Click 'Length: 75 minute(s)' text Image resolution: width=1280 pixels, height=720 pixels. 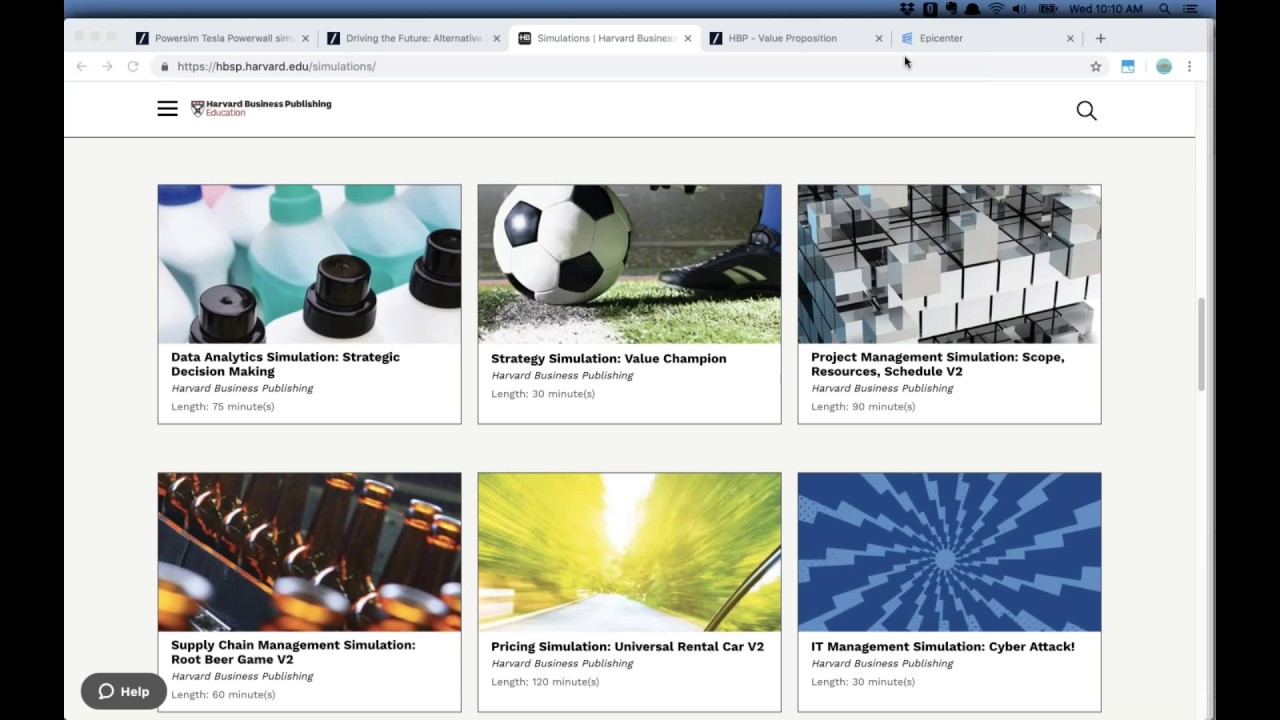point(223,406)
